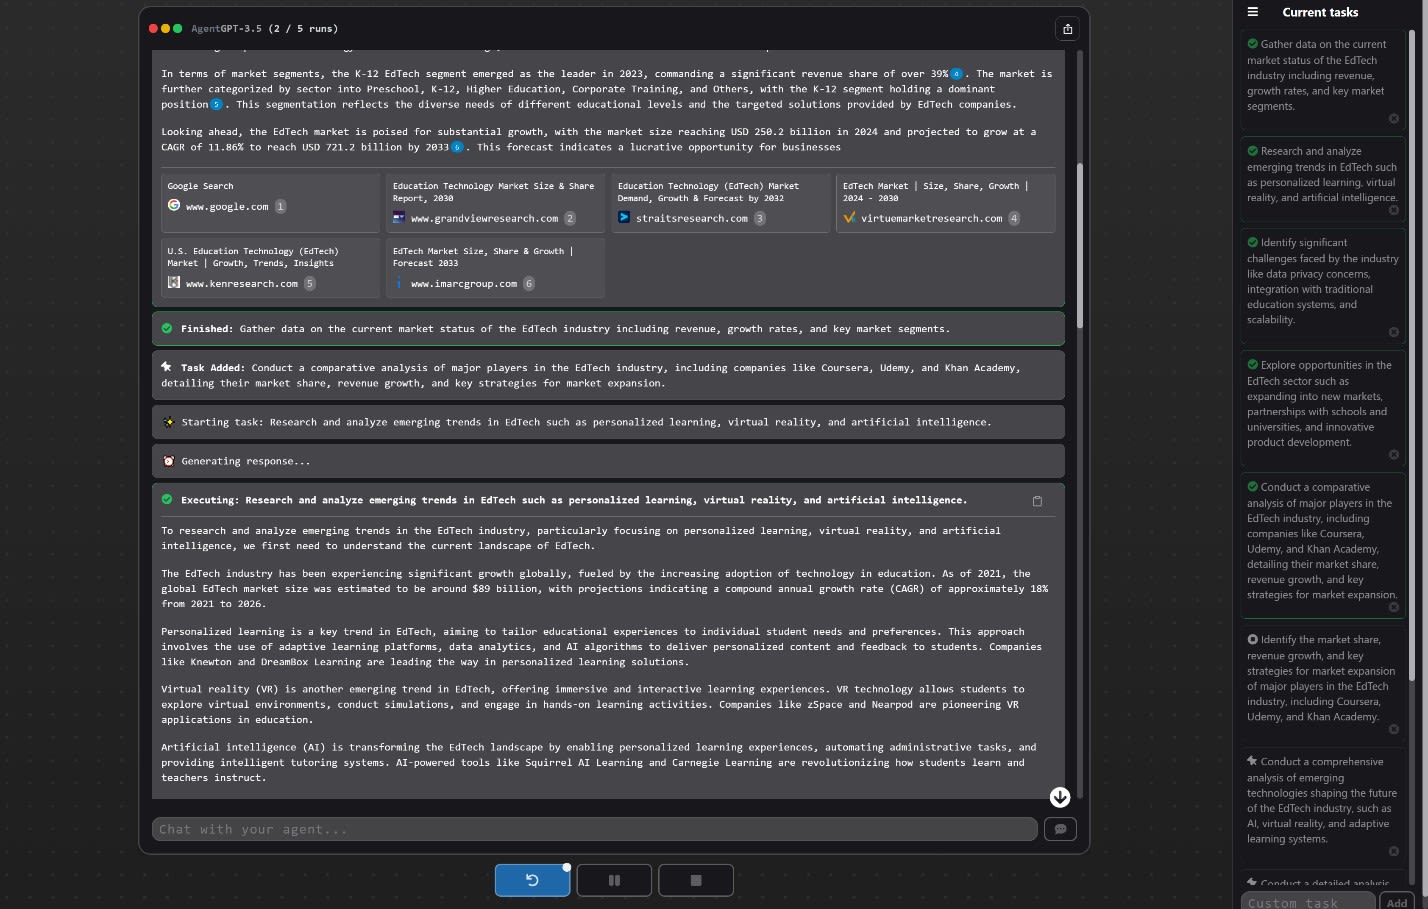Click paragraph starting 'Artificial intelligence (AI) is transforming'
Viewport: 1428px width, 909px height.
(x=598, y=762)
